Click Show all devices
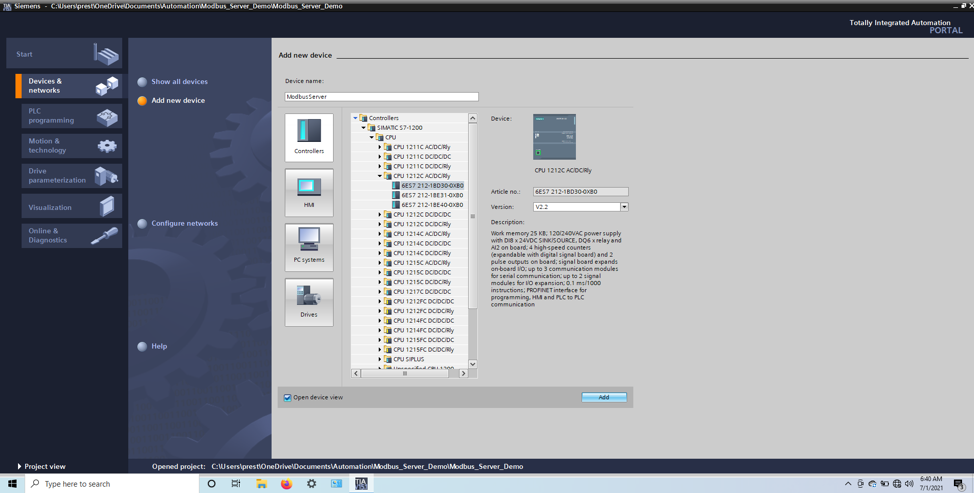The width and height of the screenshot is (974, 493). tap(173, 81)
